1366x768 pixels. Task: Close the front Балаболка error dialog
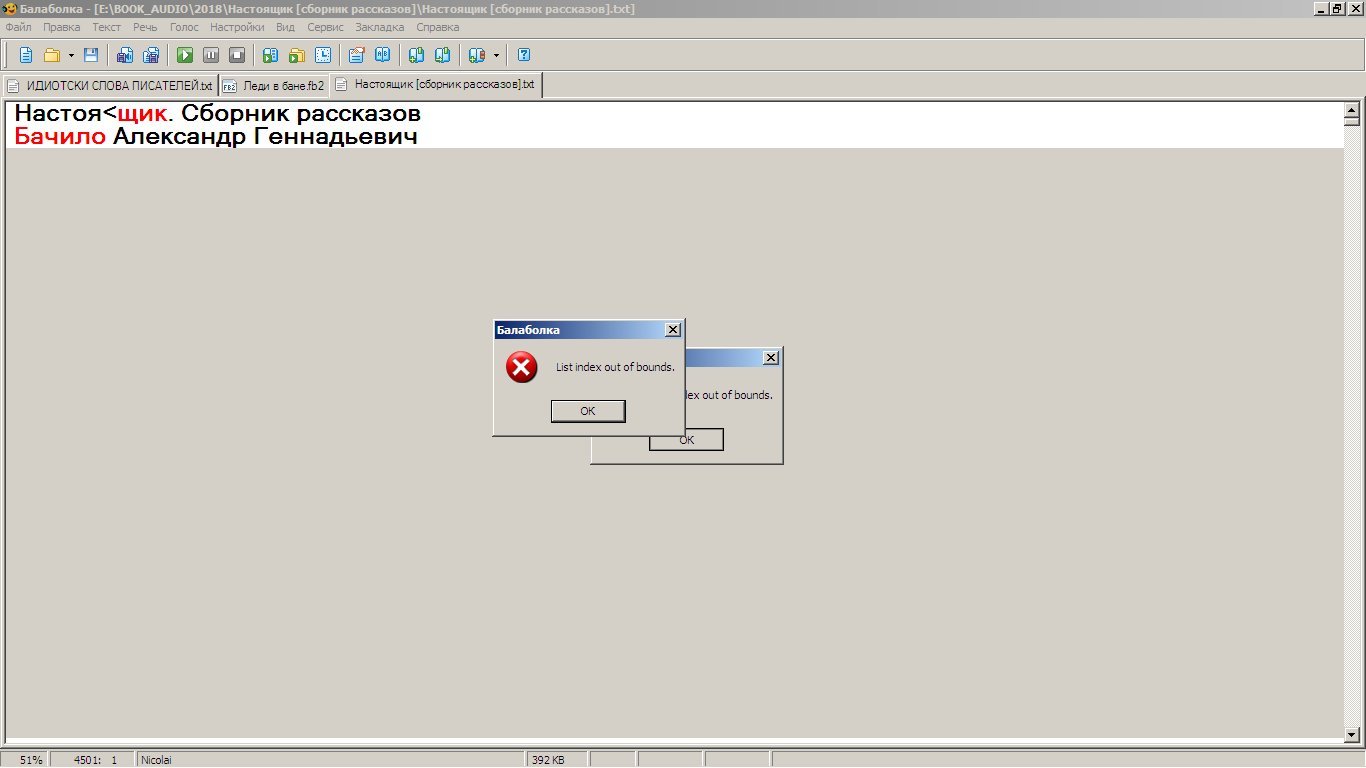point(673,330)
